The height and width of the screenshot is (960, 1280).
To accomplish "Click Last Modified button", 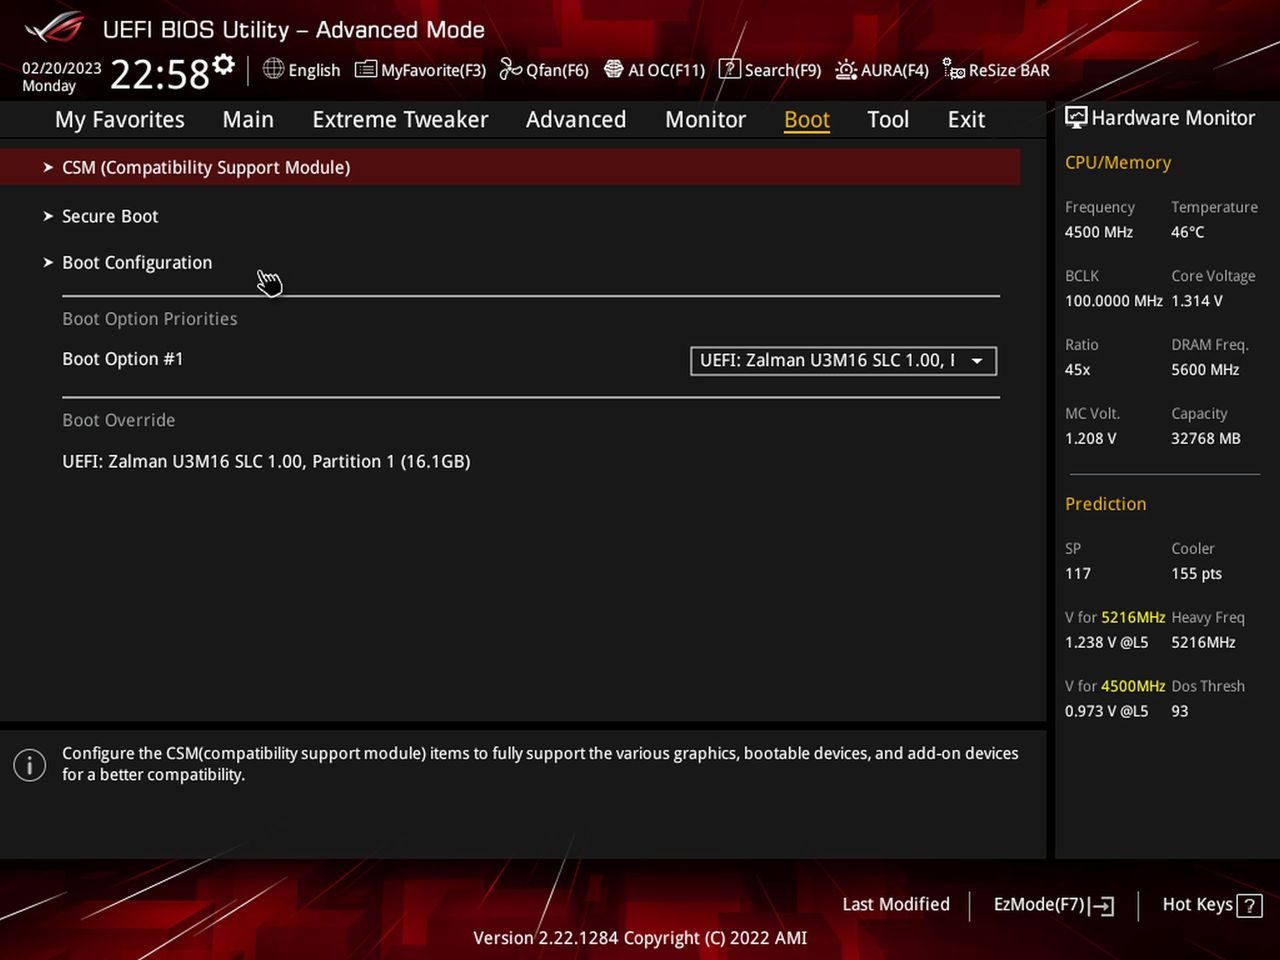I will pyautogui.click(x=896, y=904).
